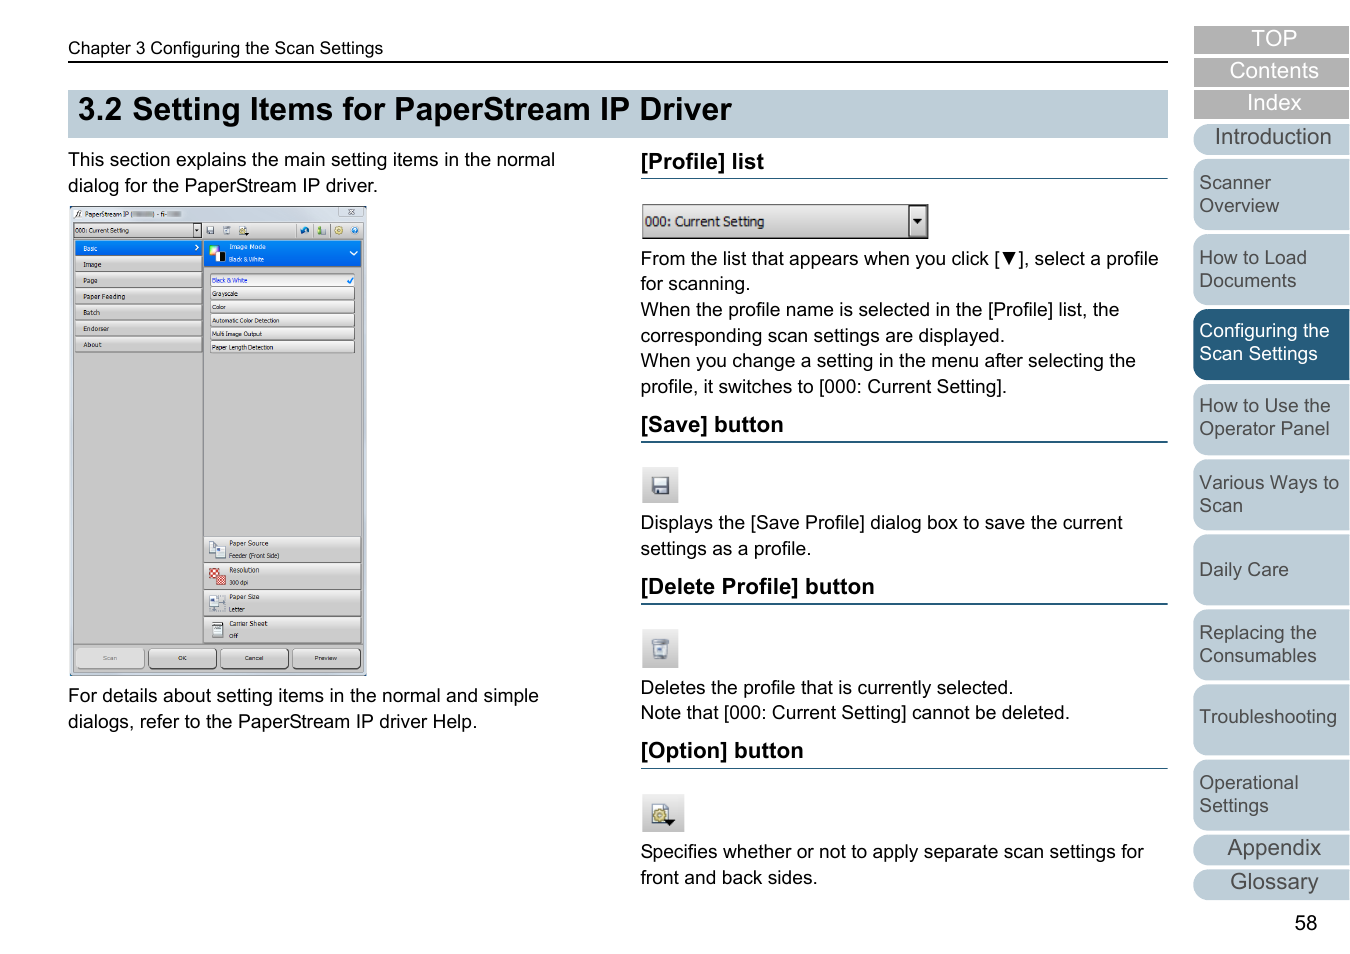Open the Contents page link
This screenshot has width=1350, height=954.
click(x=1272, y=71)
